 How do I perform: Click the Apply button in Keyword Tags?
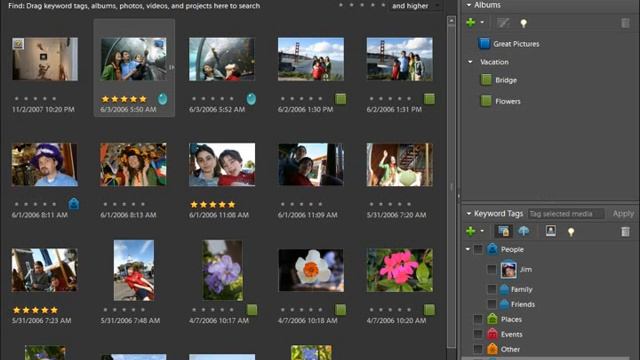[x=623, y=213]
